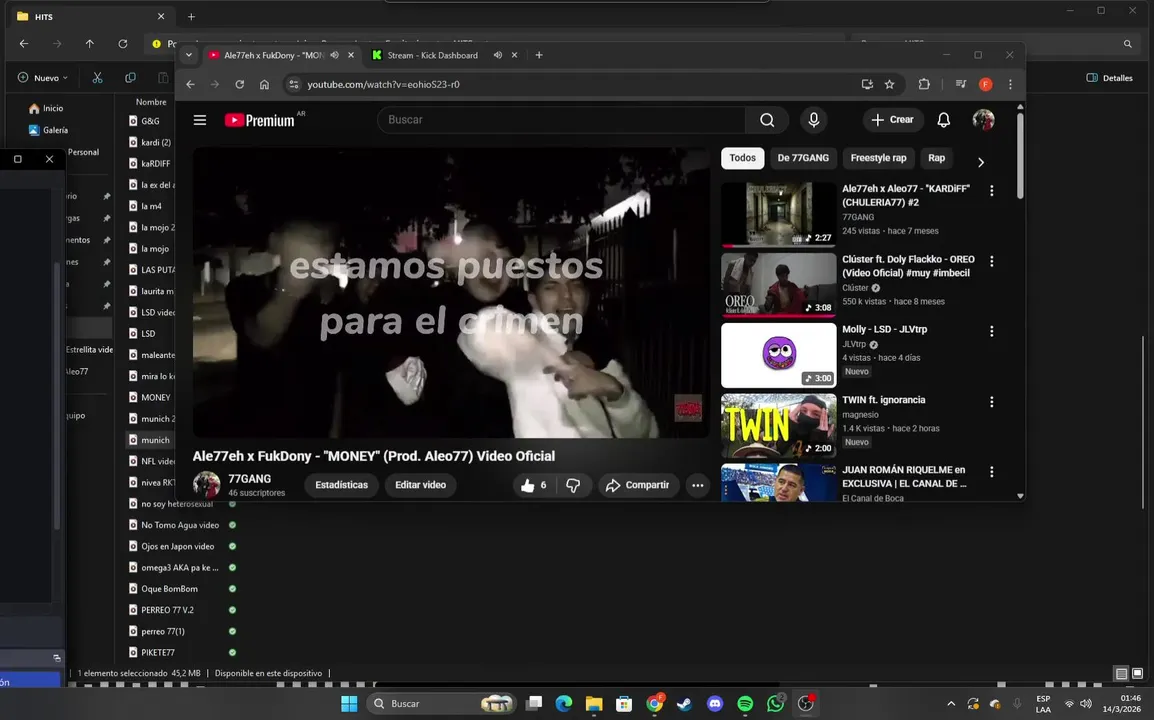This screenshot has height=720, width=1154.
Task: Open more actions ellipsis under the video
Action: click(697, 485)
